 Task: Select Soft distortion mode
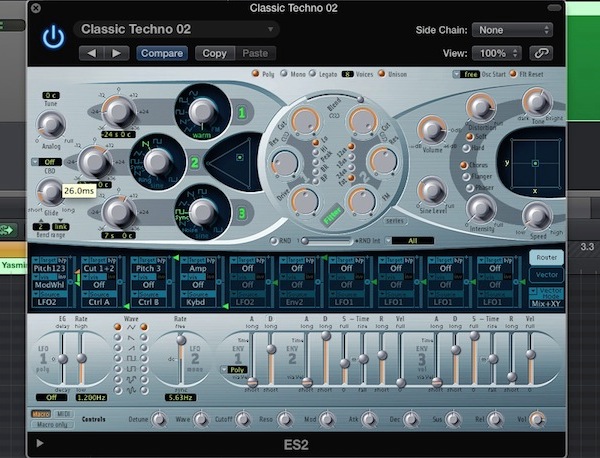tap(470, 137)
